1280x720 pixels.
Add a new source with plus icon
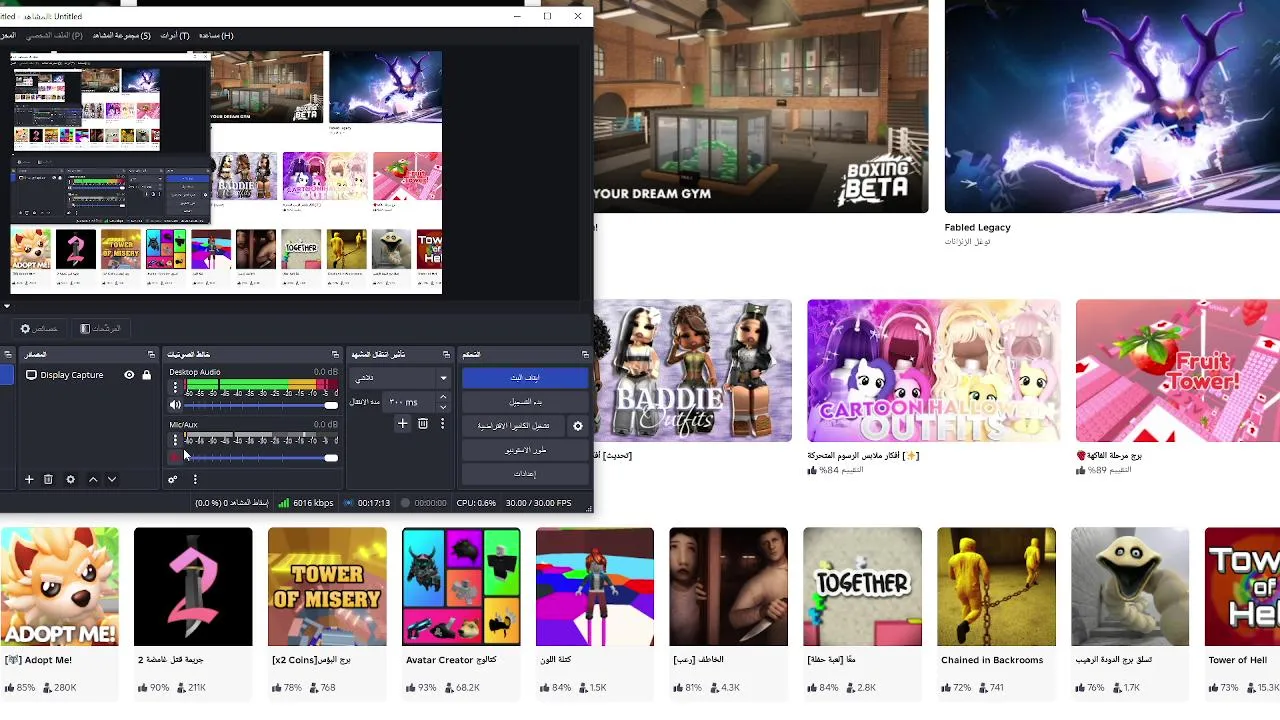click(x=29, y=480)
